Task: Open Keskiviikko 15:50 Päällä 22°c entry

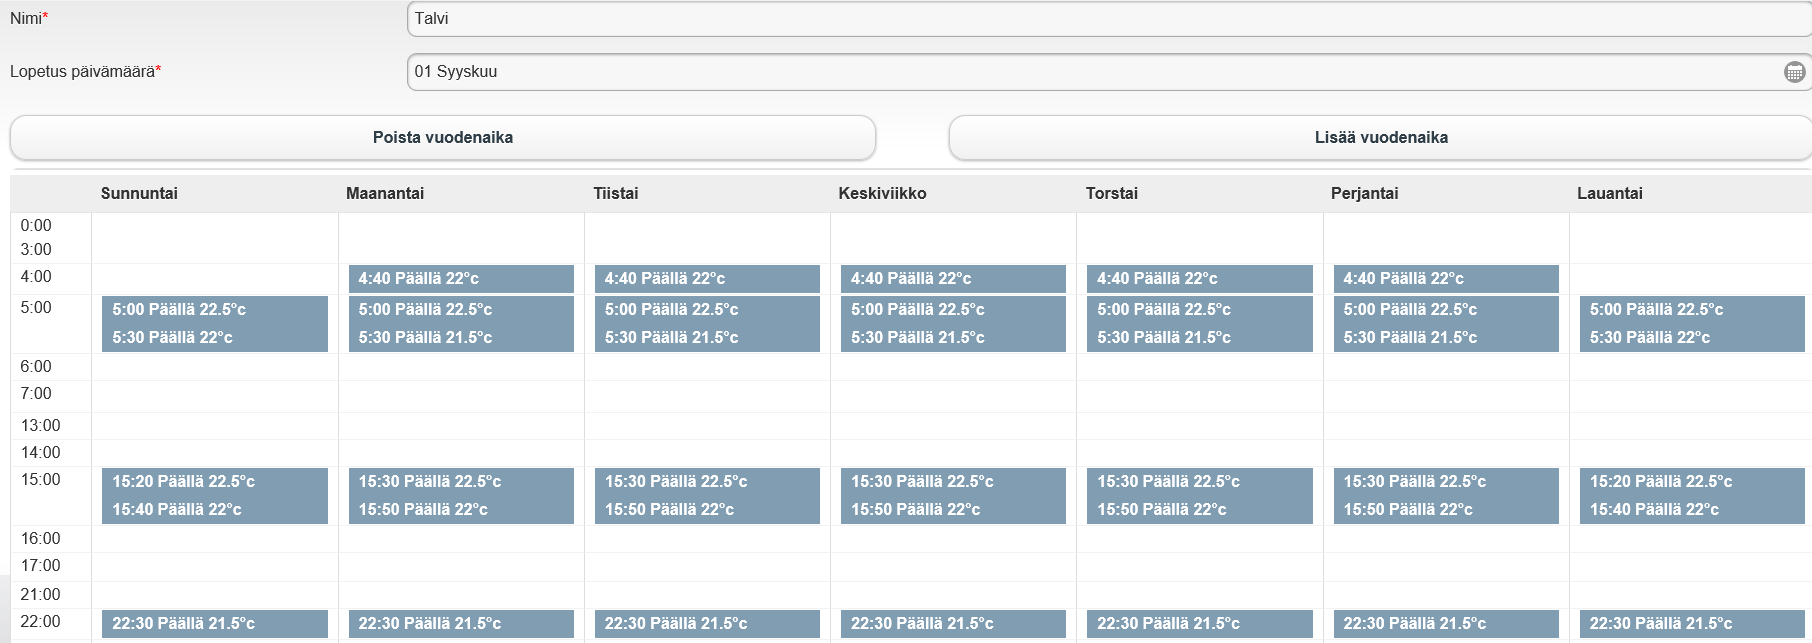Action: pos(953,510)
